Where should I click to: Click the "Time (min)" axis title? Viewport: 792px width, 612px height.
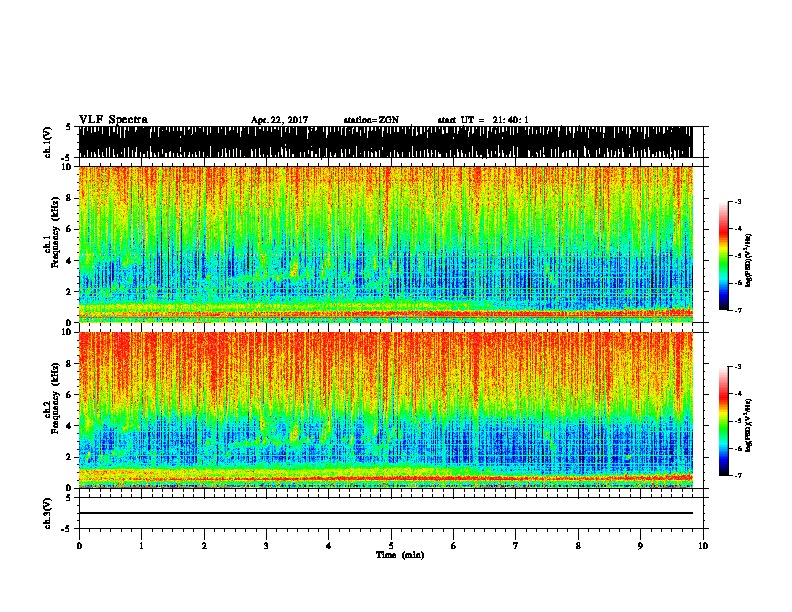(400, 555)
